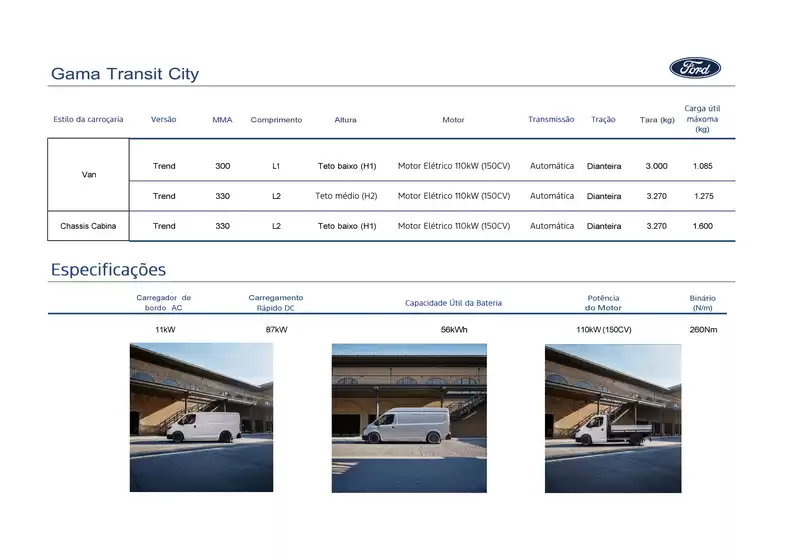Click the '260Nm' torque value
Image resolution: width=793 pixels, height=560 pixels.
(703, 330)
